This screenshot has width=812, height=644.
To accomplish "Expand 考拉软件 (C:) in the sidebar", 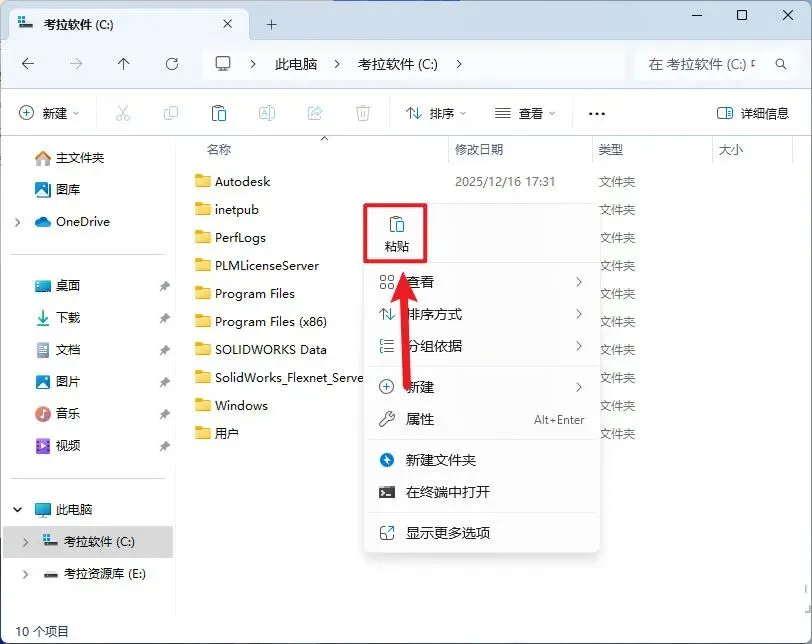I will pyautogui.click(x=25, y=542).
